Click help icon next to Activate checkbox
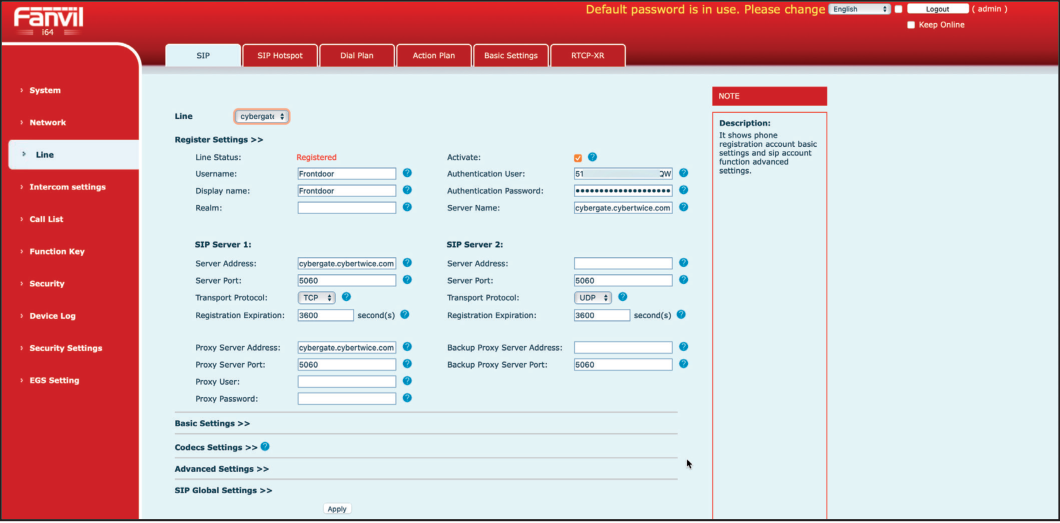1060x523 pixels. [x=593, y=157]
